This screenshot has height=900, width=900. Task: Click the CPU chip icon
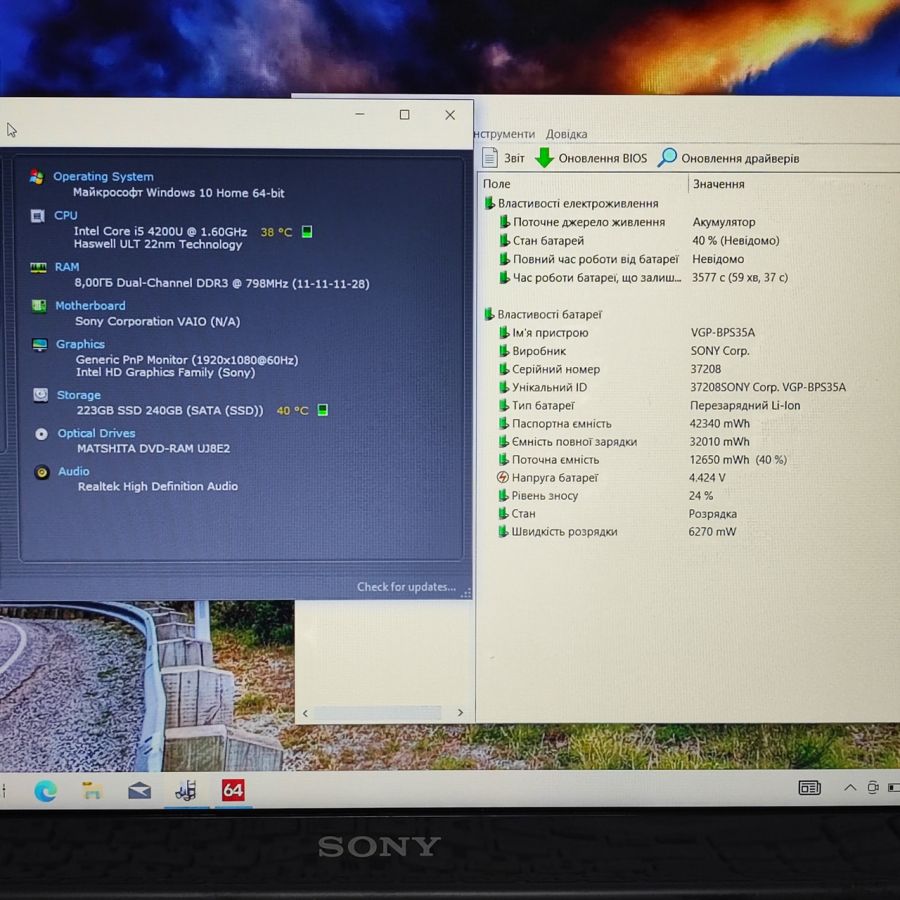point(37,216)
